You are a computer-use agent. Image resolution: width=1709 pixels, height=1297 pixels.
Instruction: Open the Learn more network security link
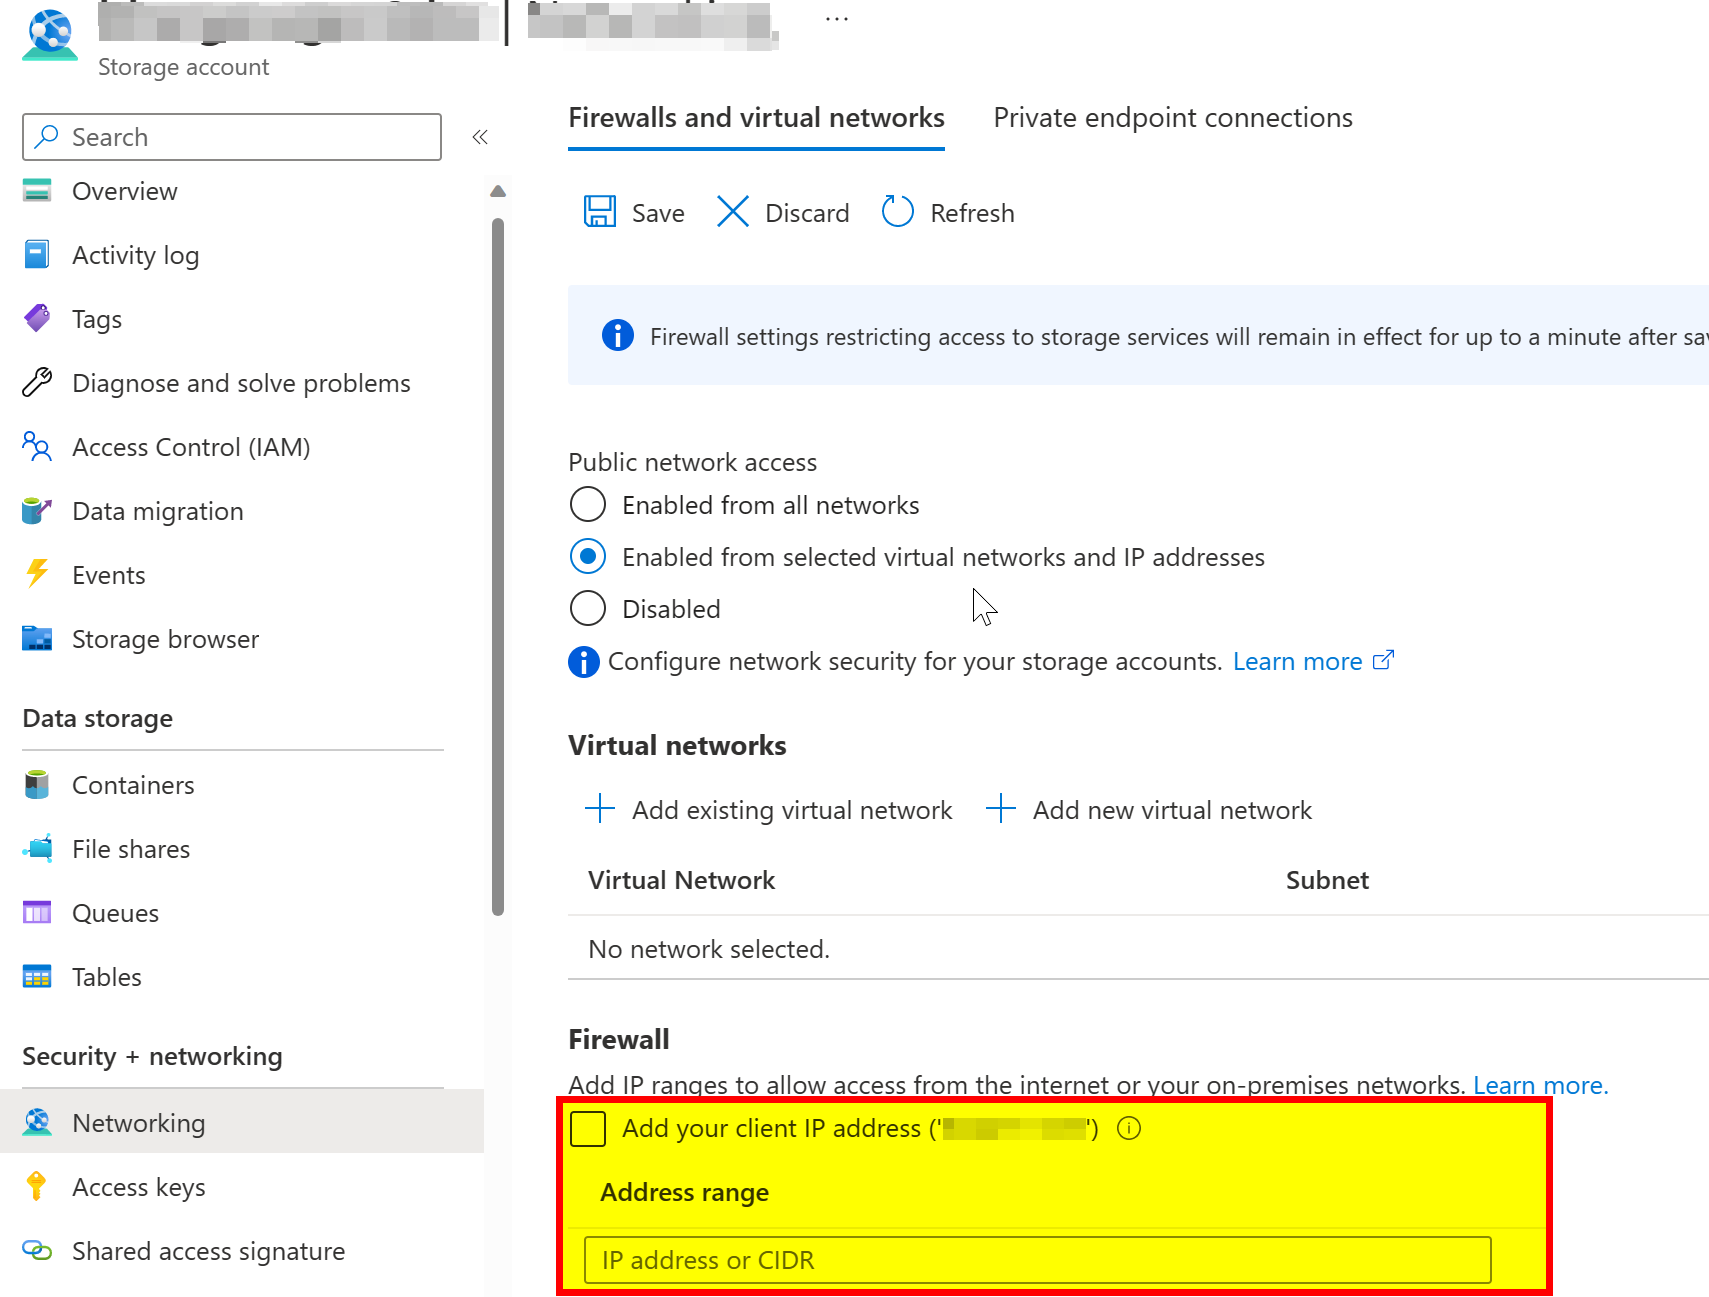[1297, 661]
